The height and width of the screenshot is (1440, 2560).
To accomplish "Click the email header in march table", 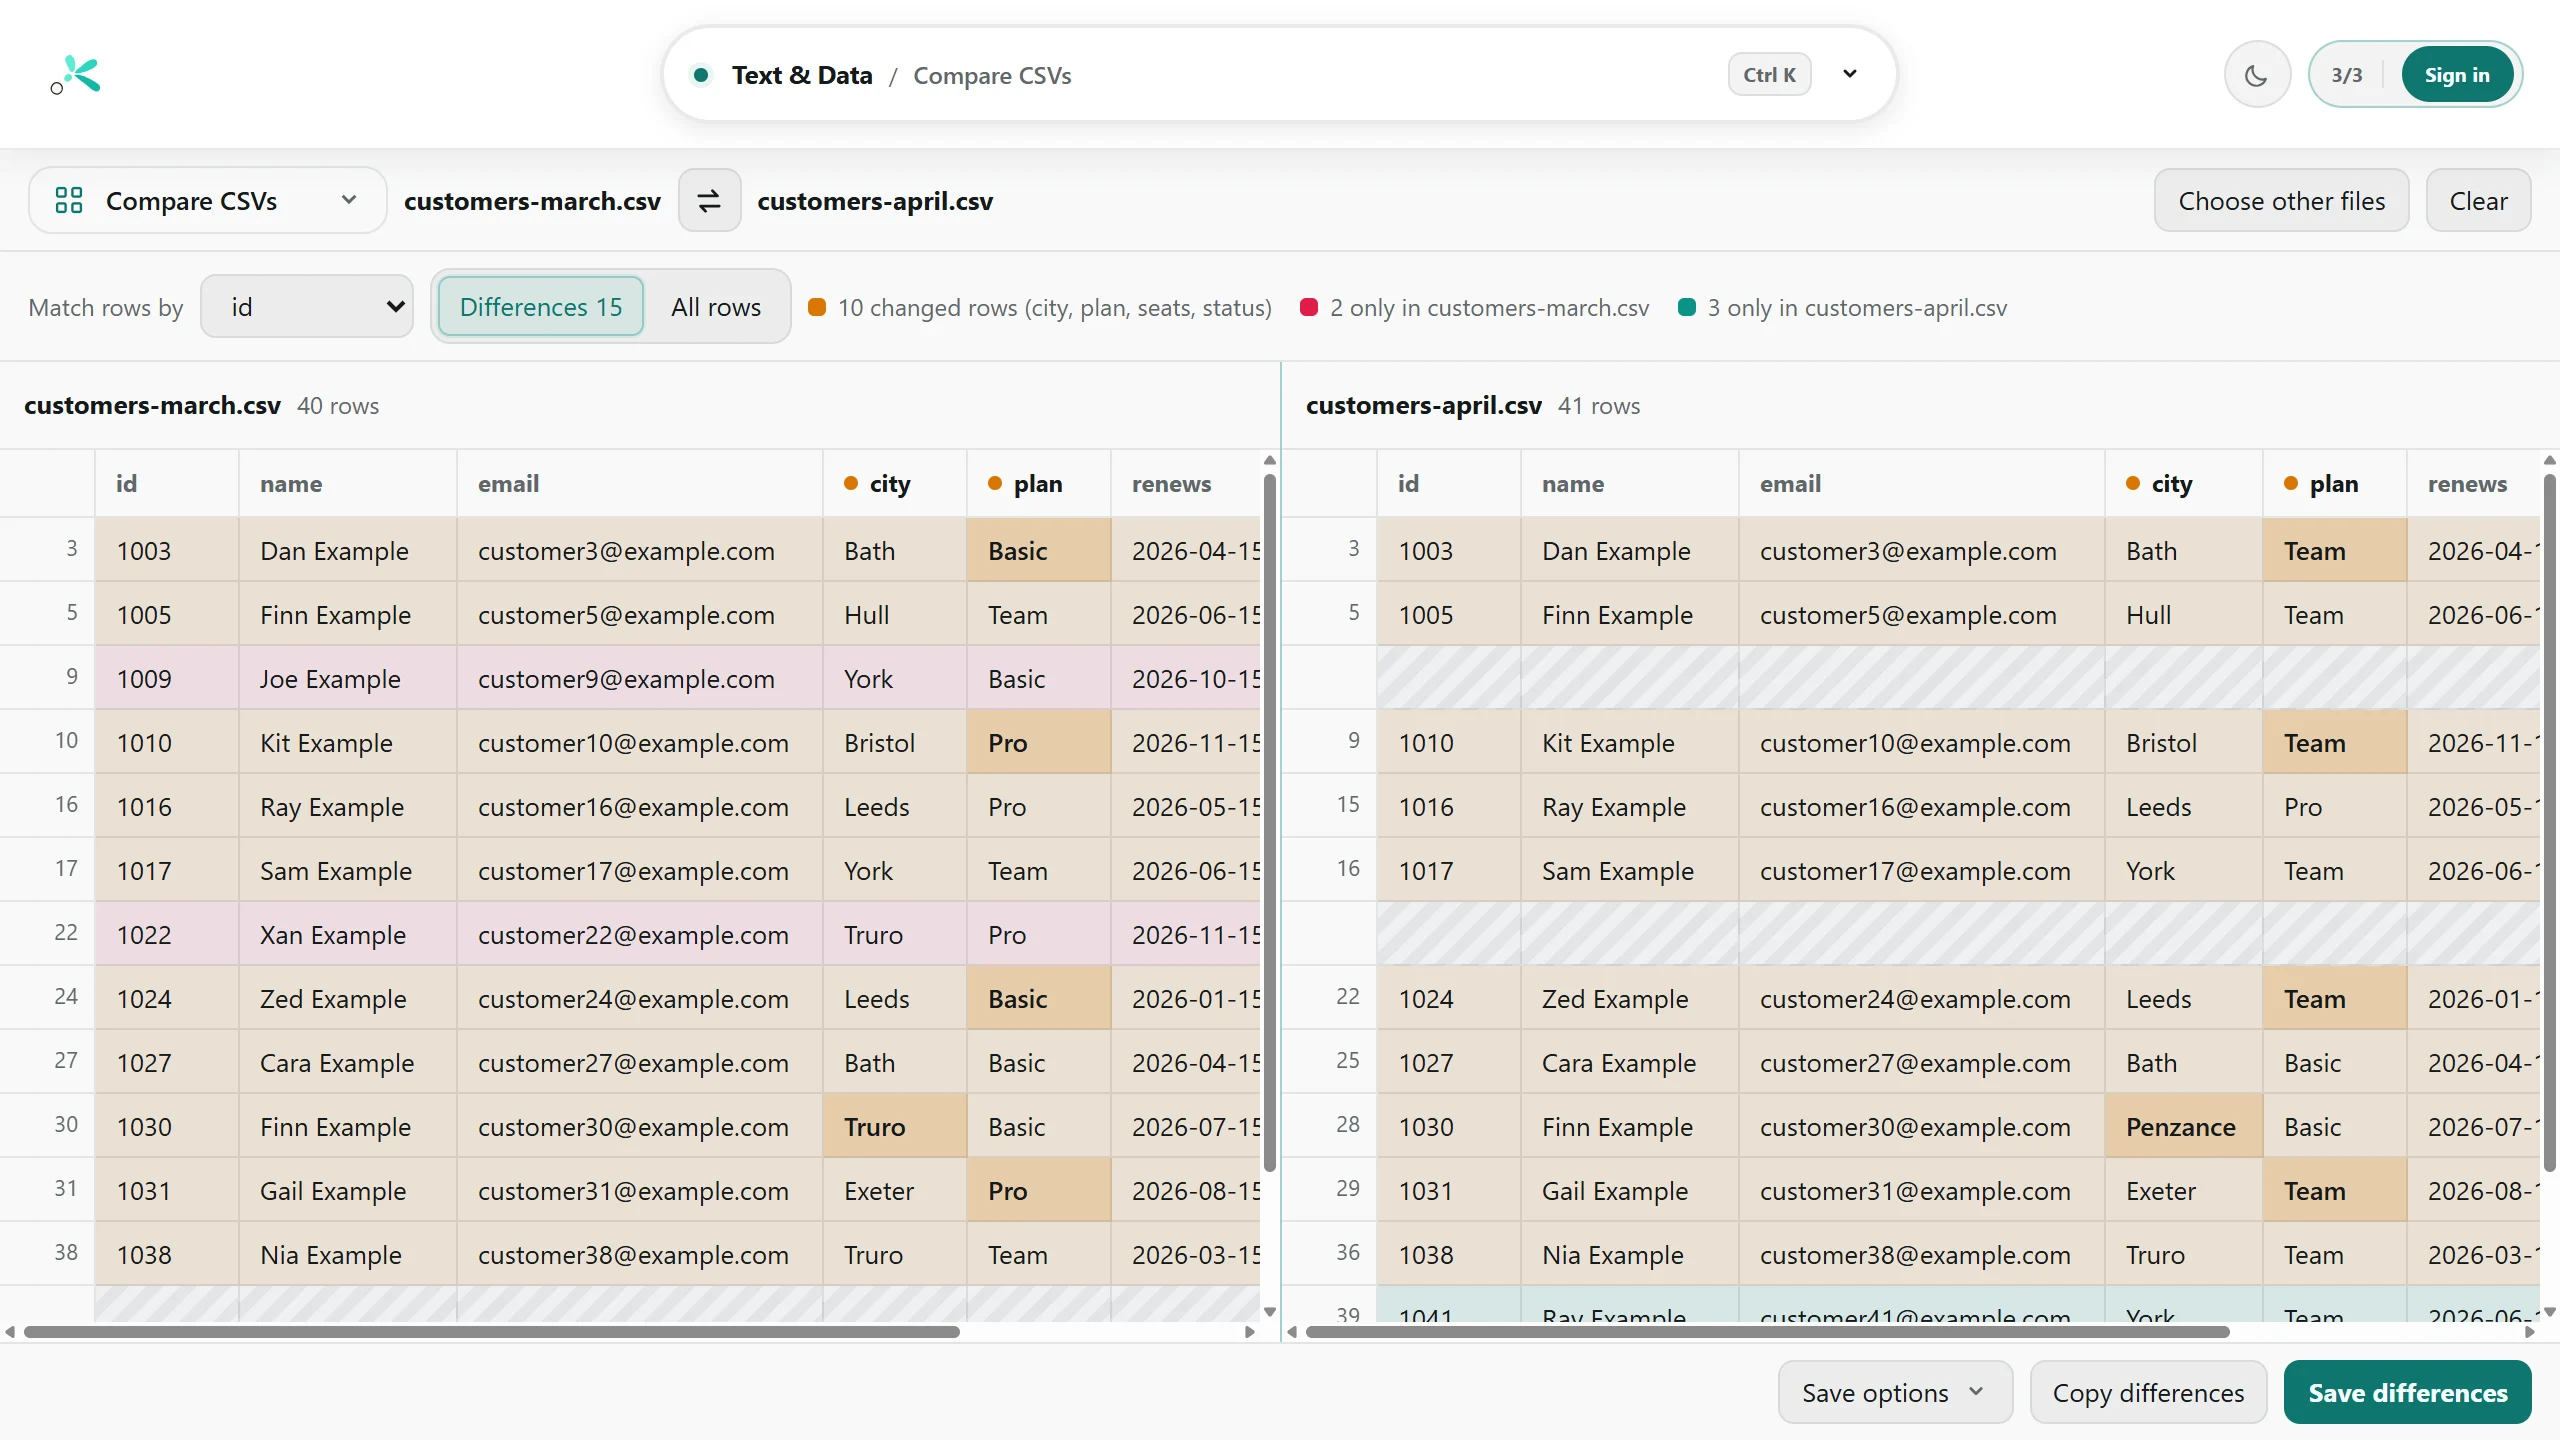I will pyautogui.click(x=639, y=484).
